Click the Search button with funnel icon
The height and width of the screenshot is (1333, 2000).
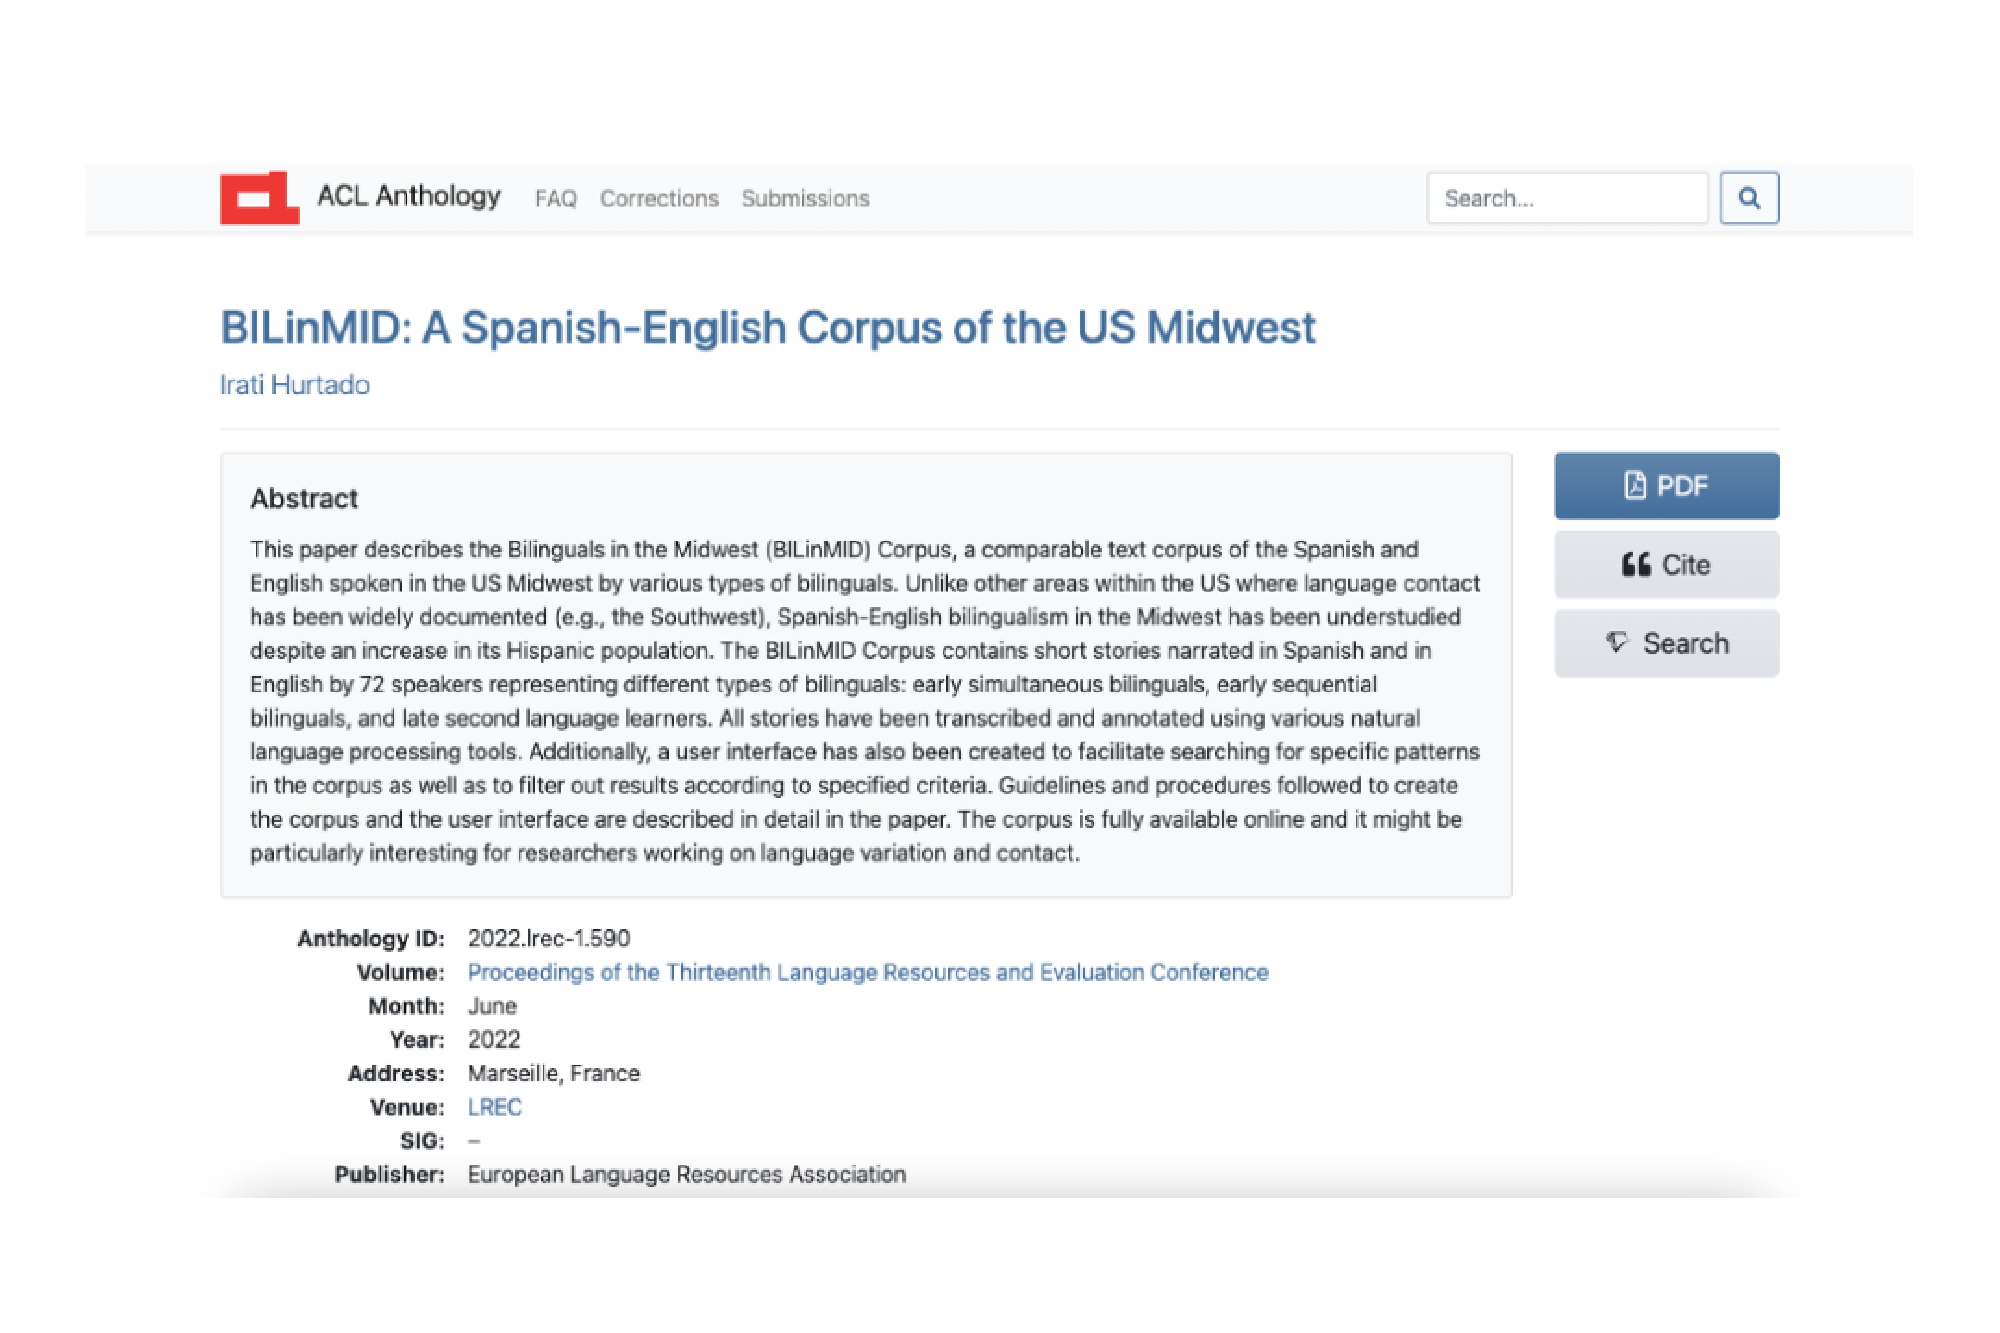[x=1666, y=643]
